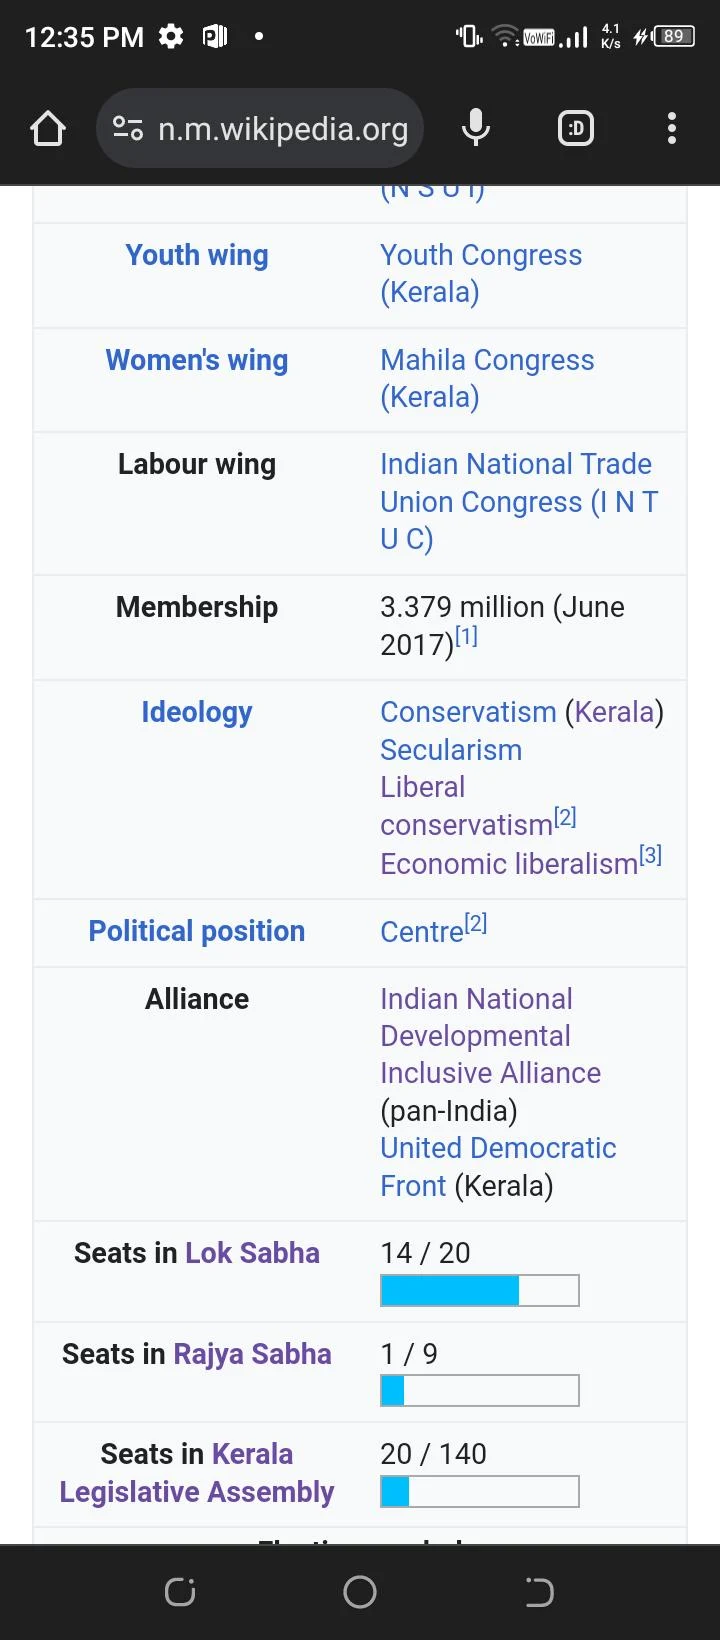Tap the Lok Sabha seats progress bar
Screen dimensions: 720x1640
point(479,1290)
